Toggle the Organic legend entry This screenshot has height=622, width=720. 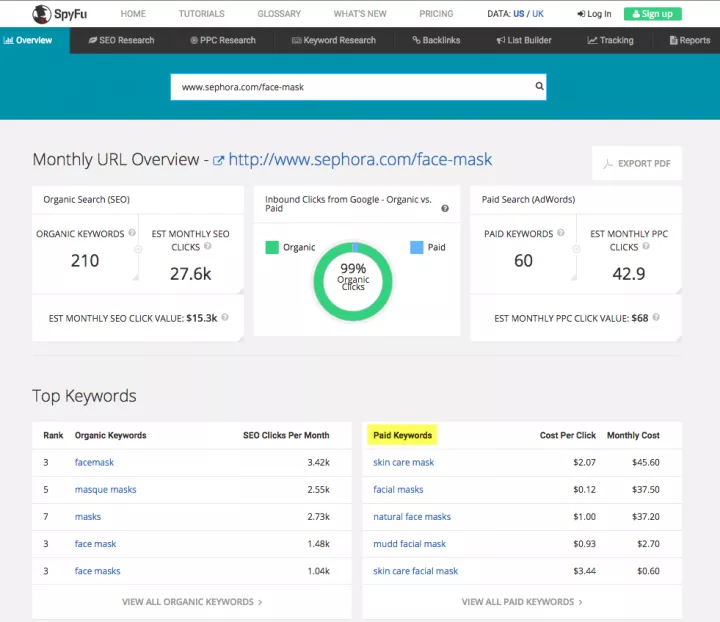(x=291, y=247)
